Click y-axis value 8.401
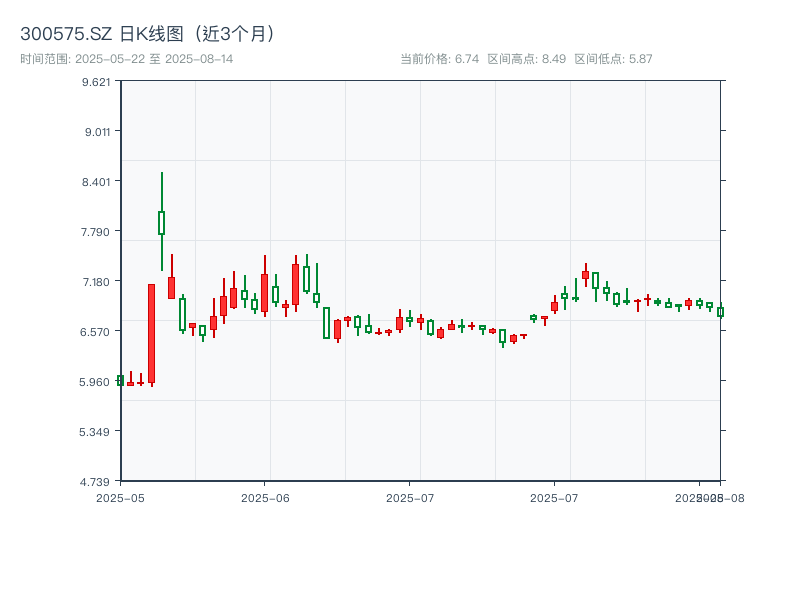800x600 pixels. (96, 182)
